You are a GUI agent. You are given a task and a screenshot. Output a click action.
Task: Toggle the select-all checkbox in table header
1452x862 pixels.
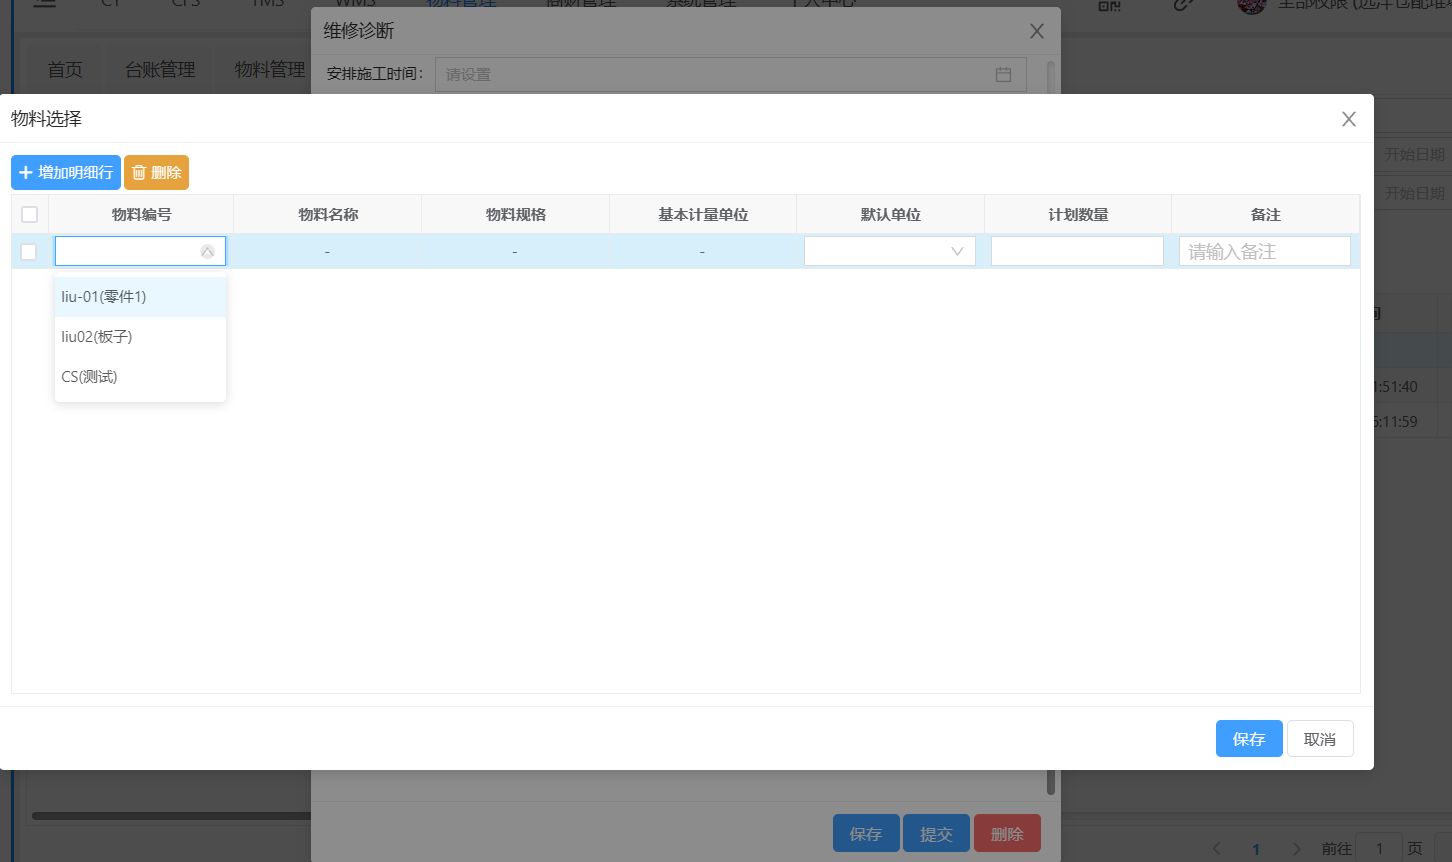pos(29,215)
